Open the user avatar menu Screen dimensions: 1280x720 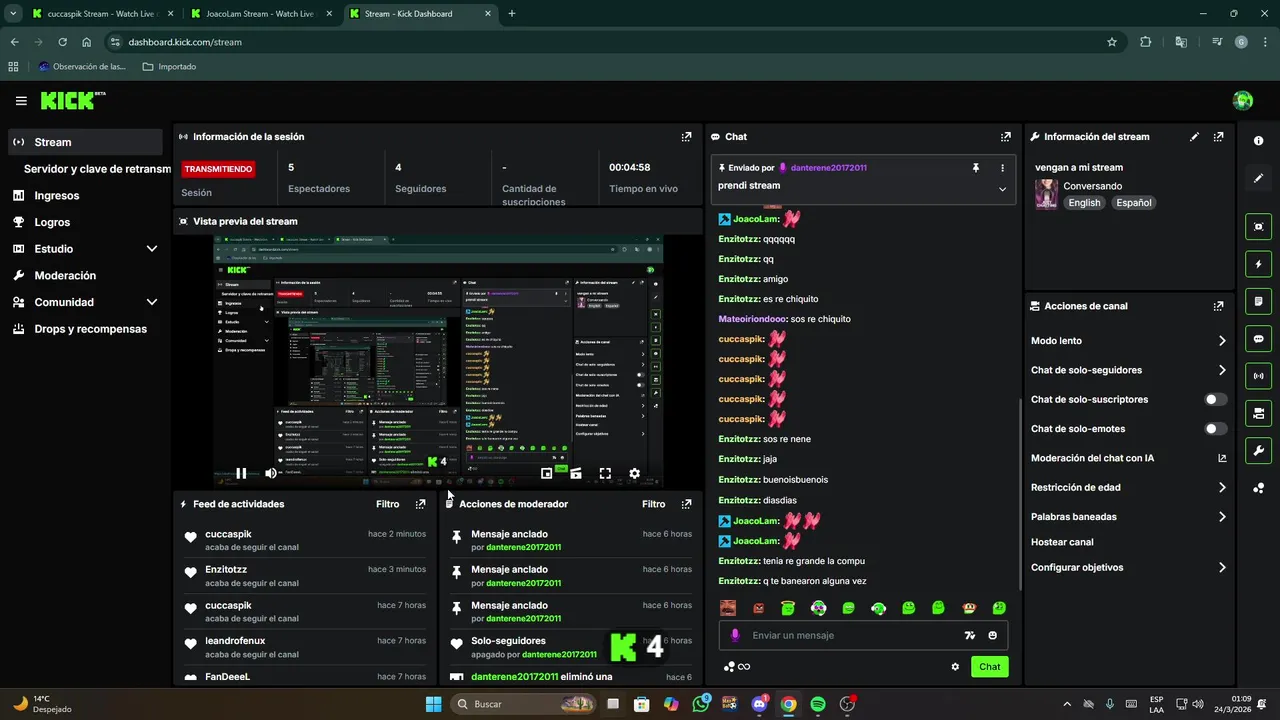tap(1243, 100)
